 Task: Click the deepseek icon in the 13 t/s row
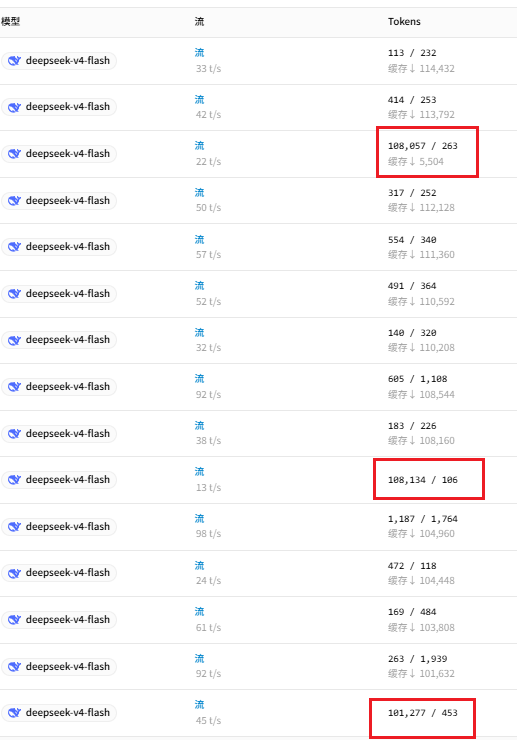click(x=15, y=480)
